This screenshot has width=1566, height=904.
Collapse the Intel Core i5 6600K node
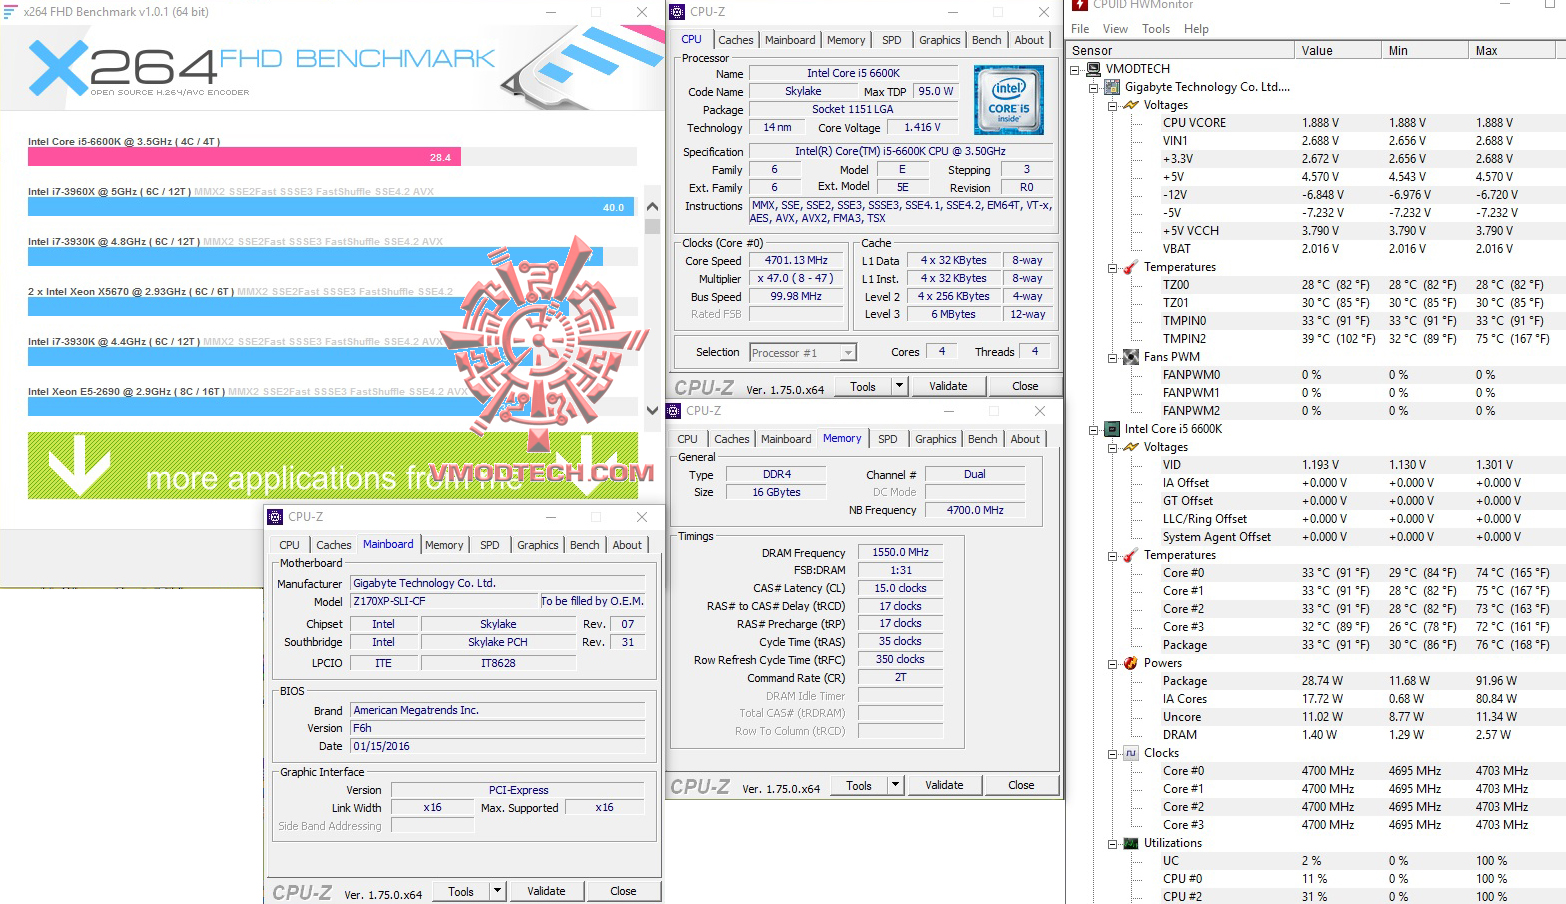coord(1094,429)
